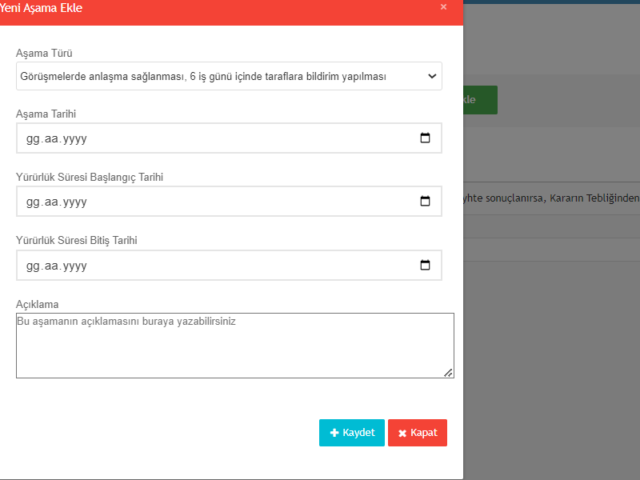Focus the Açıklama text area

point(234,345)
